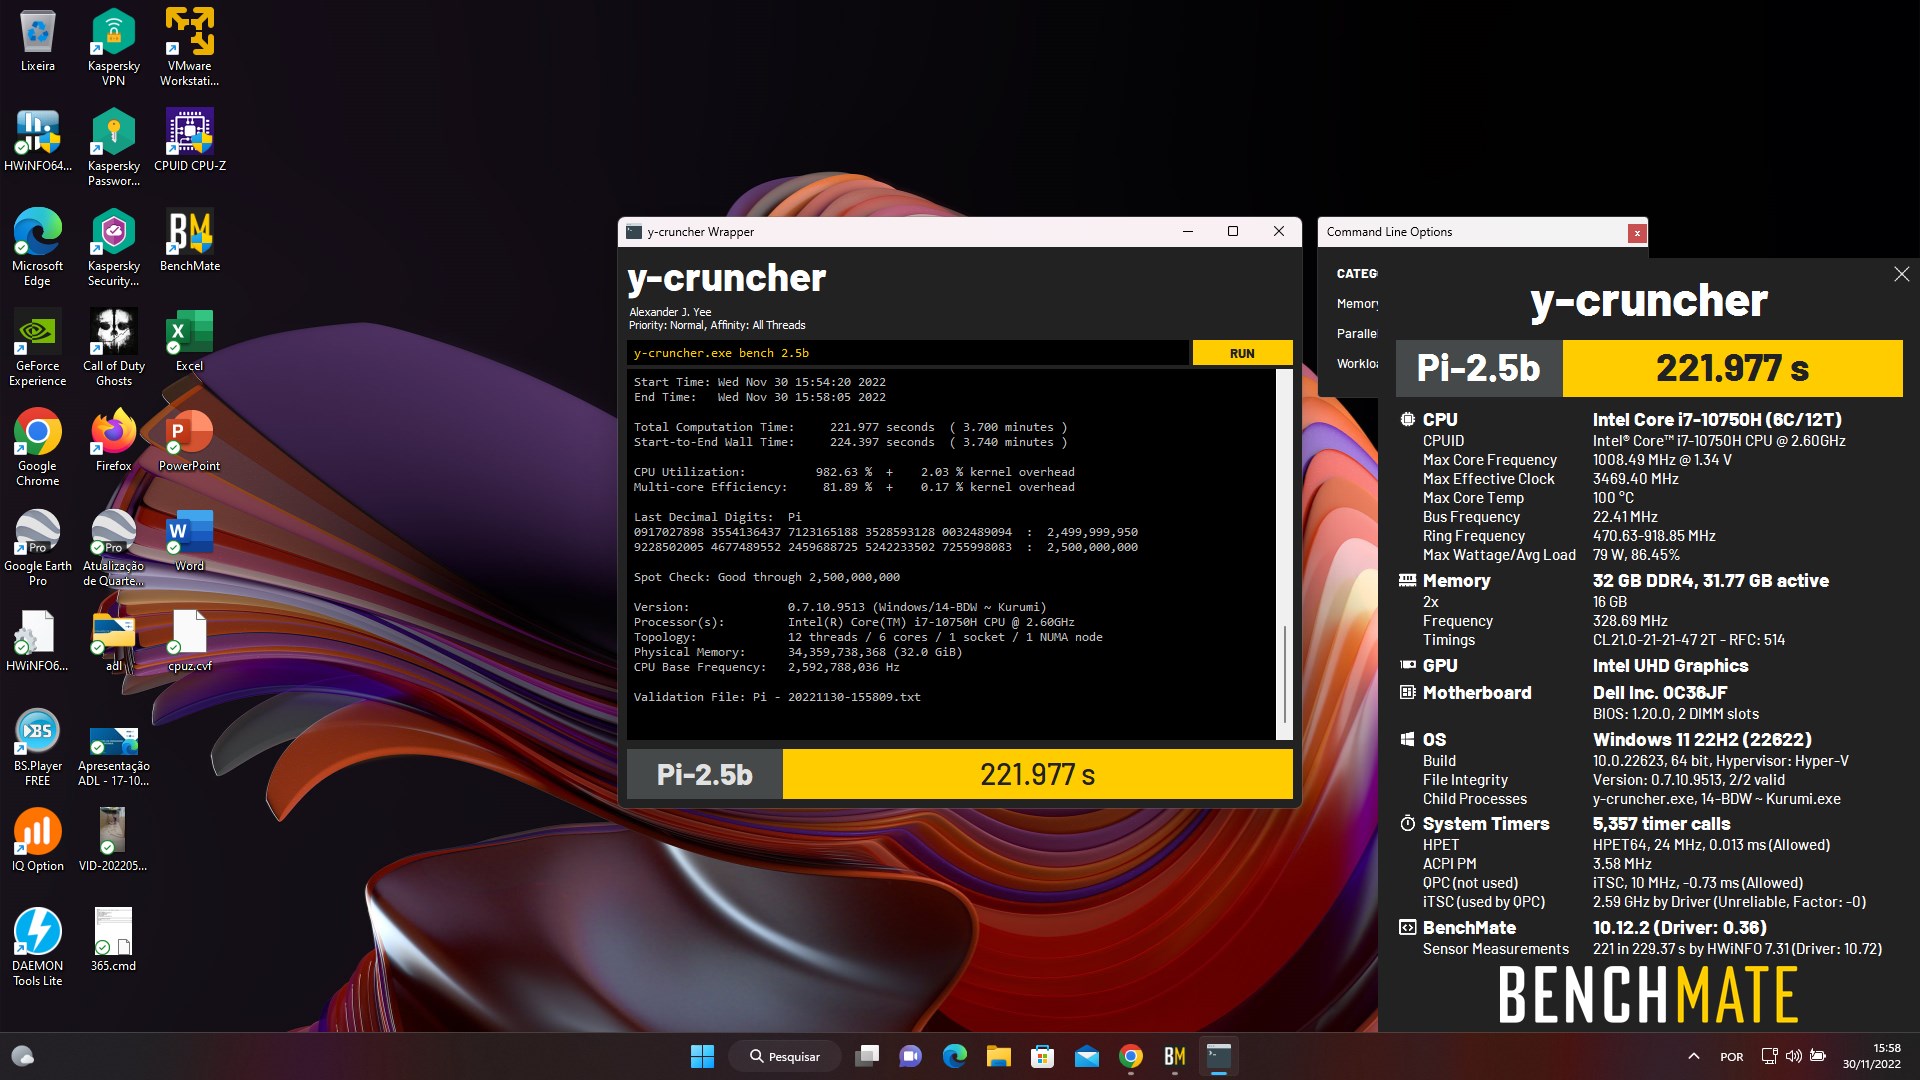Open 365.cmd file on desktop
Viewport: 1920px width, 1080px height.
pos(113,941)
